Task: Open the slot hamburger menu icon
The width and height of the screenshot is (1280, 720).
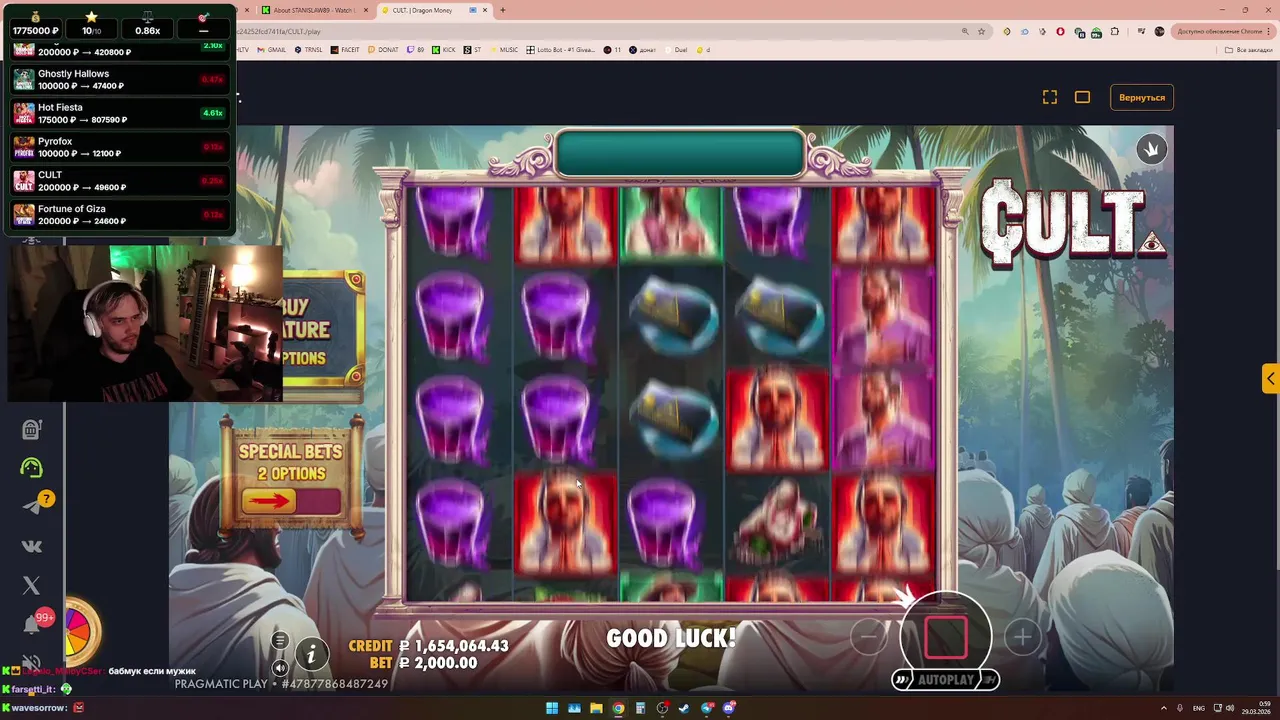Action: point(280,641)
